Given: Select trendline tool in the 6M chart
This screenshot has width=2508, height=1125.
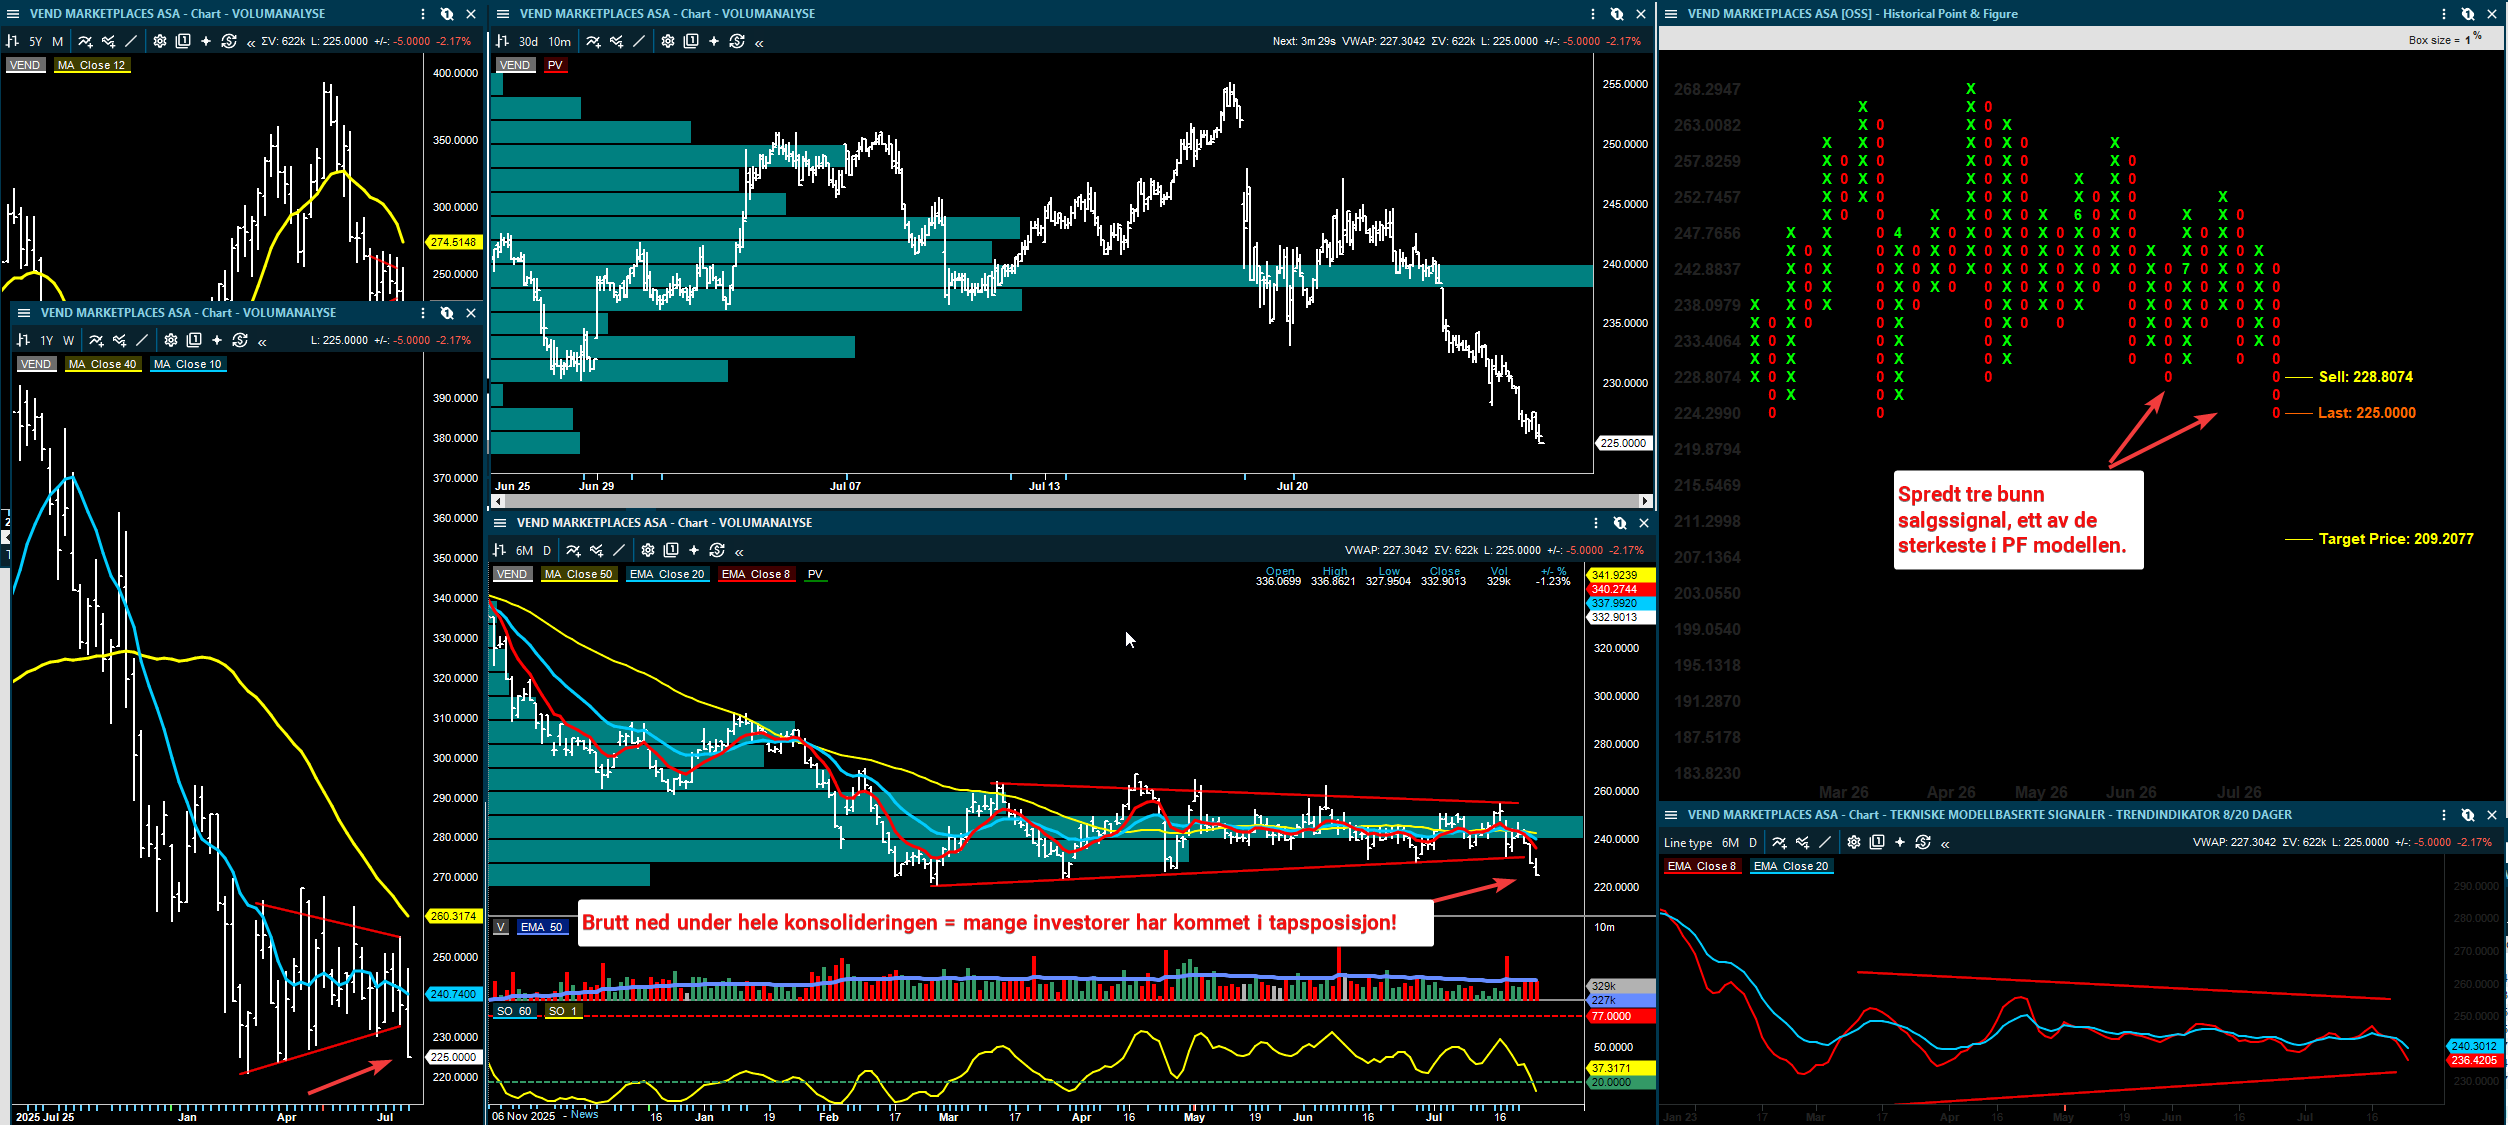Looking at the screenshot, I should click(619, 550).
